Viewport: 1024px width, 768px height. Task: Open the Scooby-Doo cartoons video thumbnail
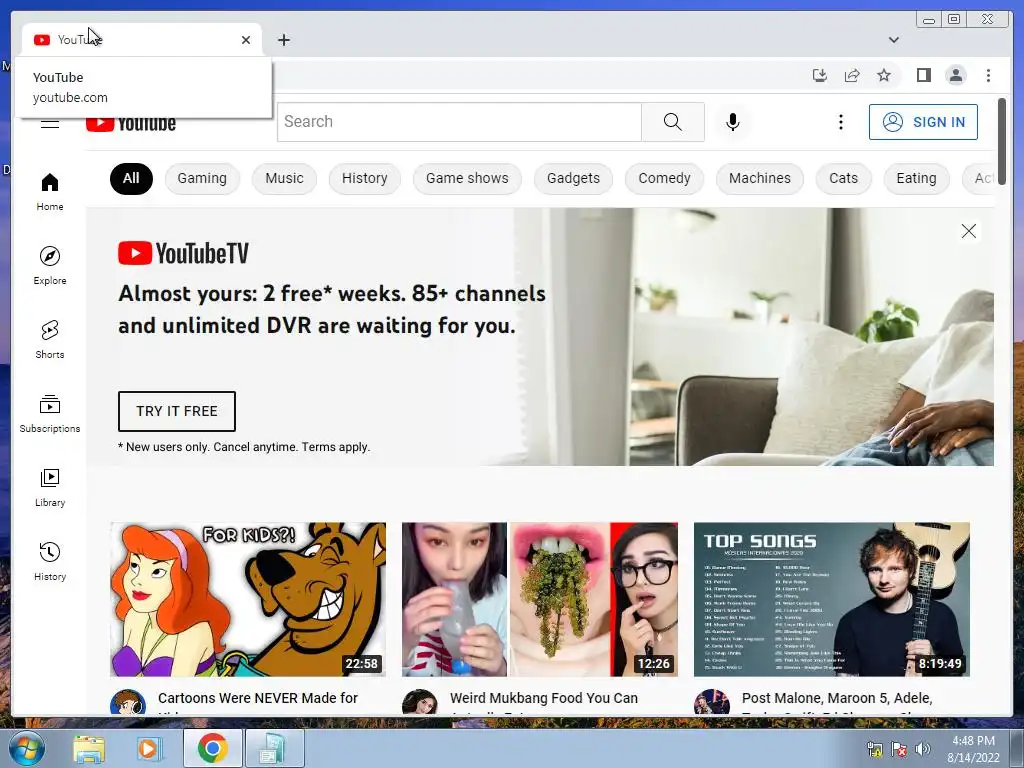point(248,599)
